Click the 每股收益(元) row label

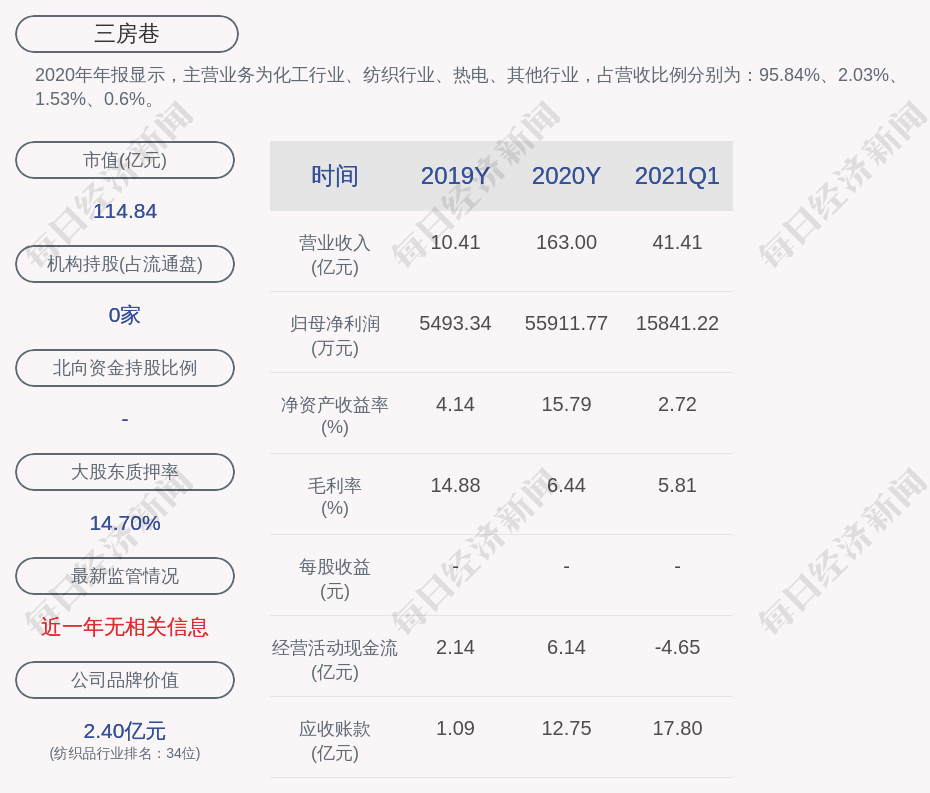(335, 579)
